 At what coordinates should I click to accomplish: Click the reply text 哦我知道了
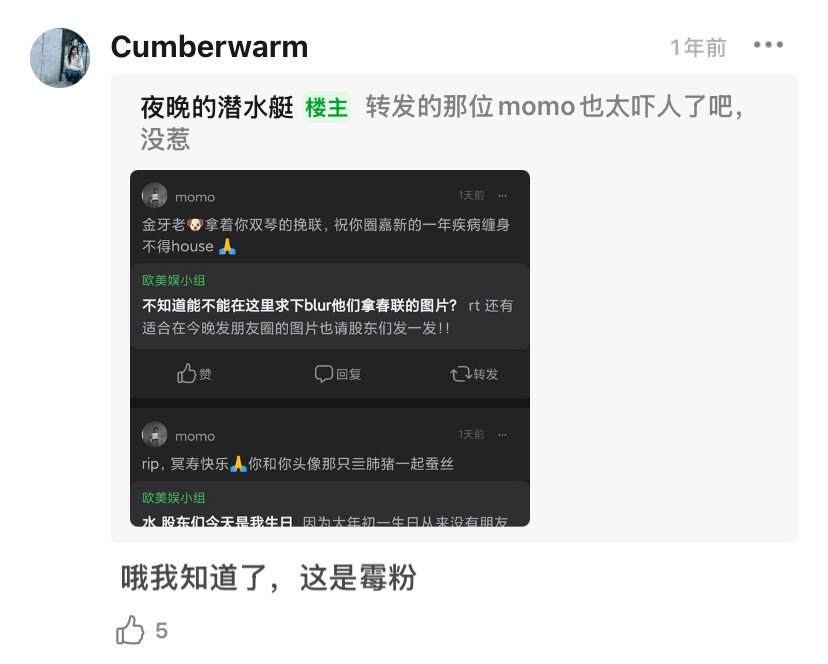click(x=194, y=577)
